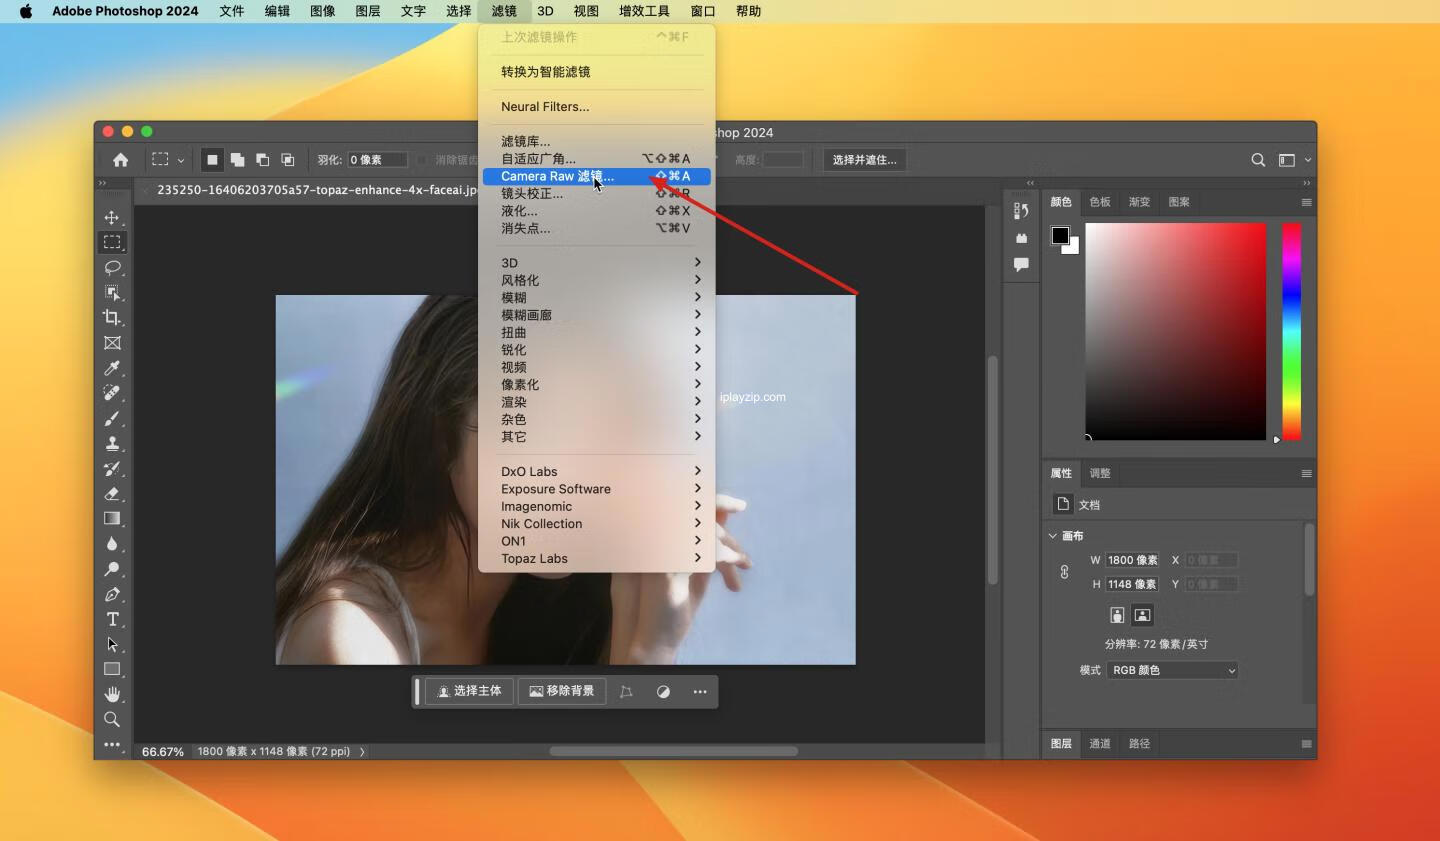
Task: Open the tool preset picker dropdown
Action: (x=166, y=160)
